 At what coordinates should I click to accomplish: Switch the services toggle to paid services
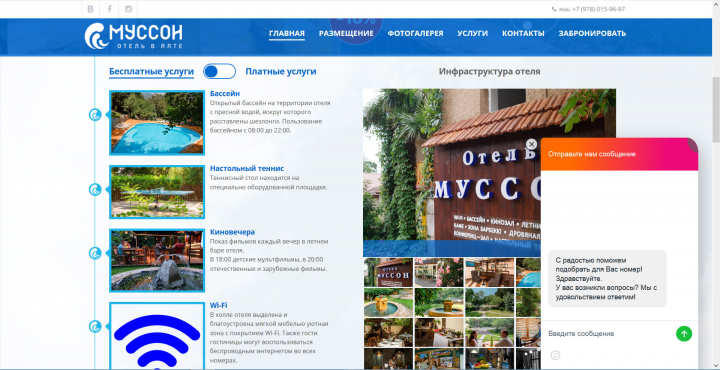pos(219,72)
